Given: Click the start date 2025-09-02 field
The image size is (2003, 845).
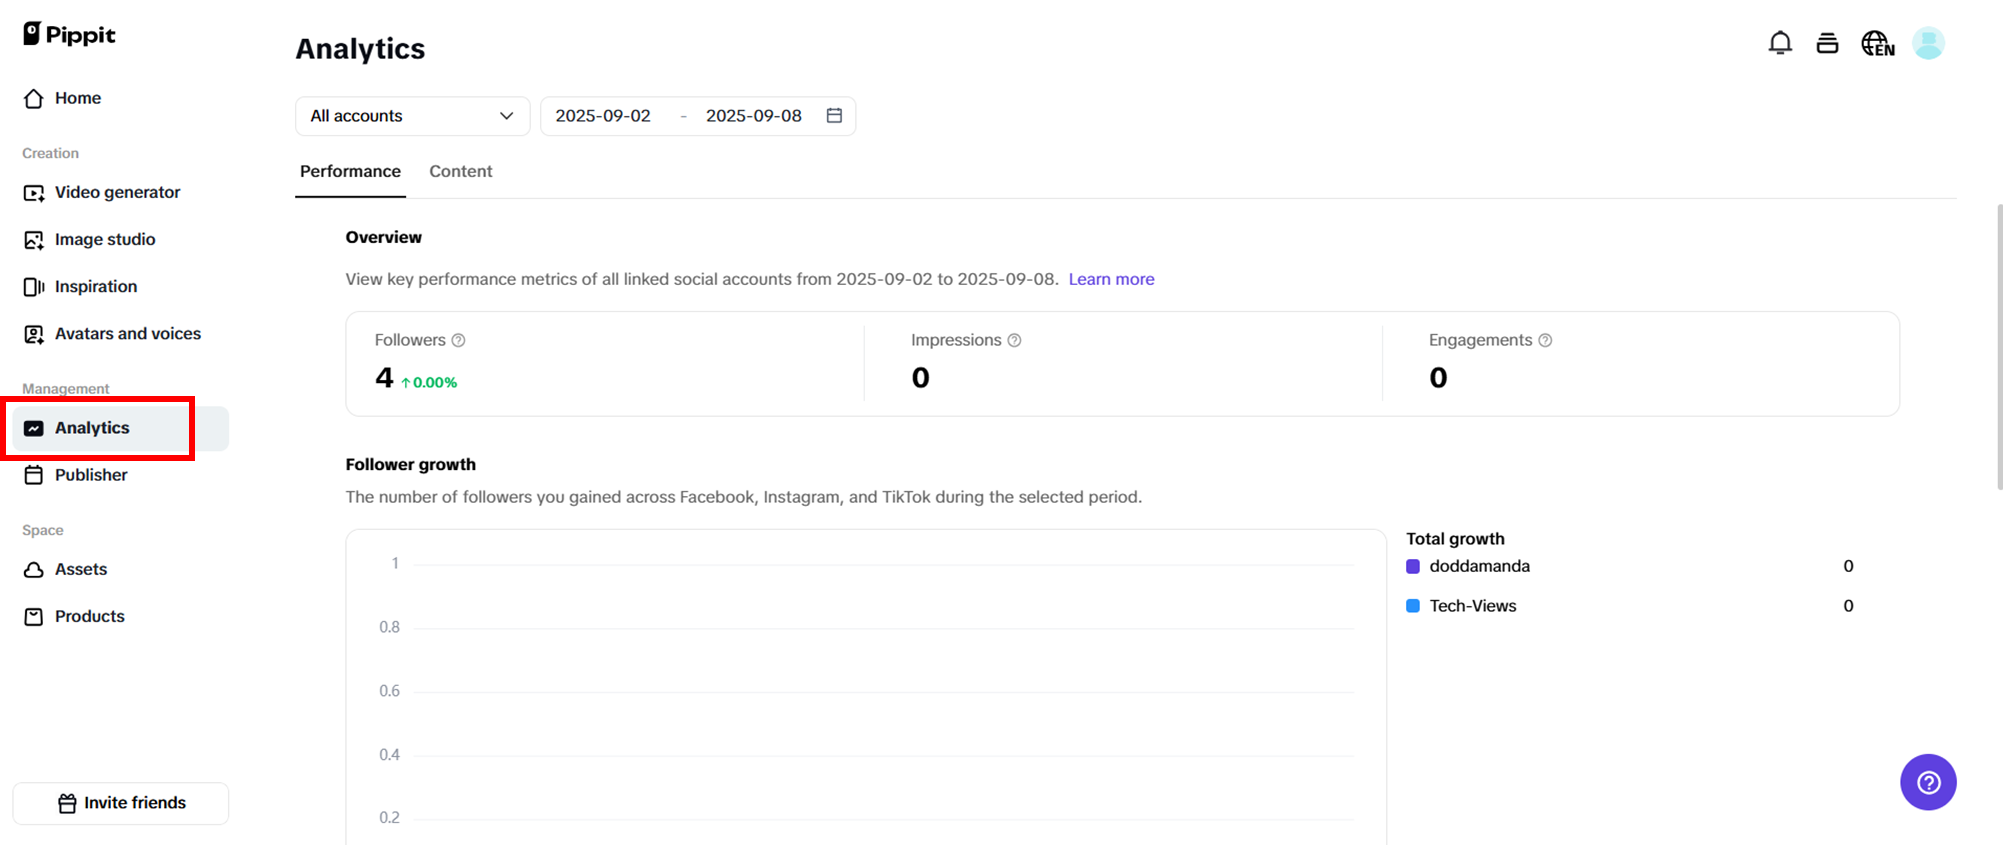Looking at the screenshot, I should click(603, 116).
